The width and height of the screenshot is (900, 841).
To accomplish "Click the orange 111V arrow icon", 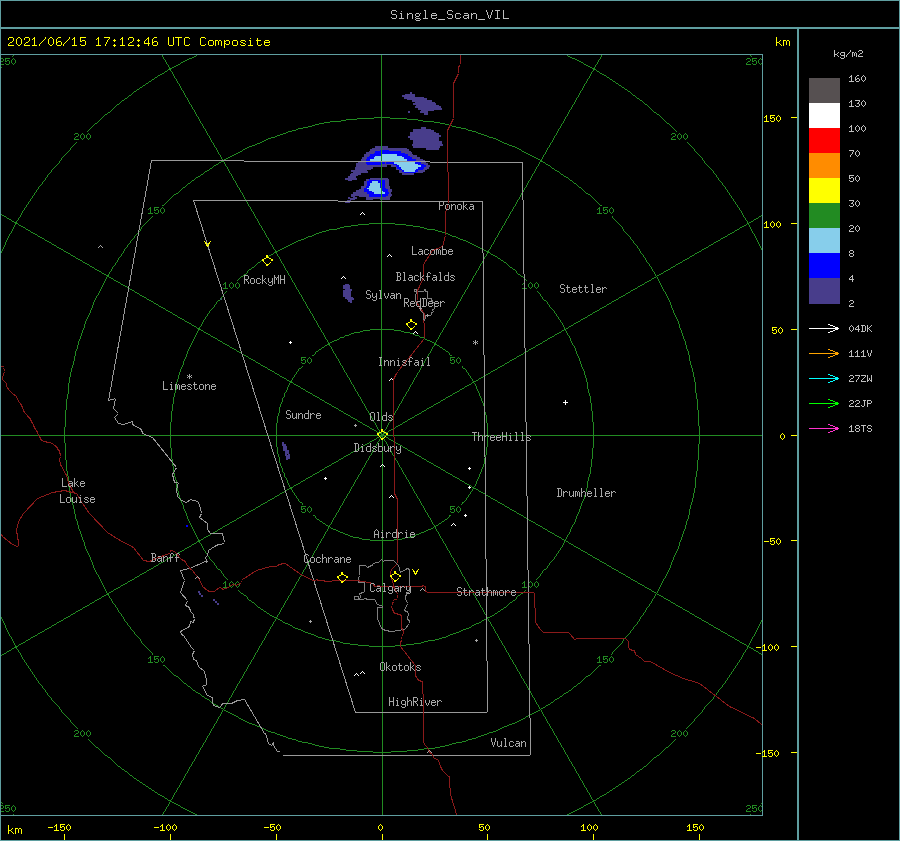I will [824, 354].
